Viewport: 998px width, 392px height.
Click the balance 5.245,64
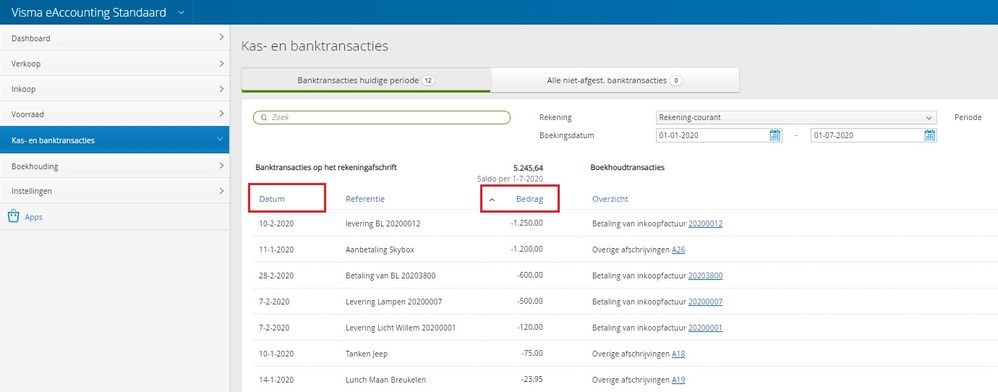528,168
